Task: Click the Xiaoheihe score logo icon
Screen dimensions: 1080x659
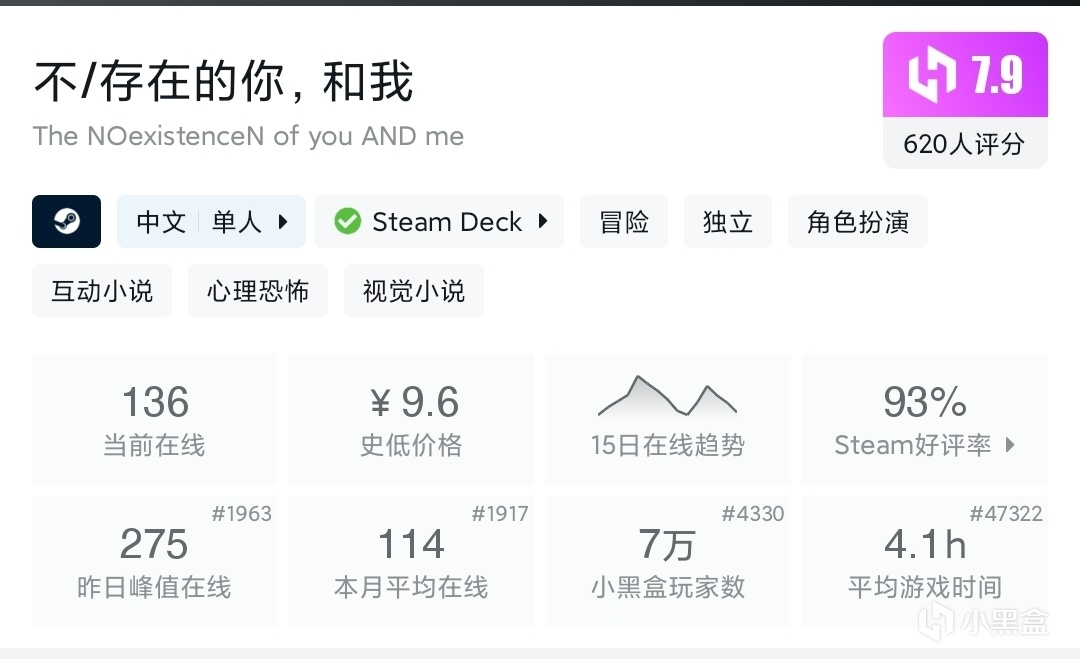Action: [931, 75]
